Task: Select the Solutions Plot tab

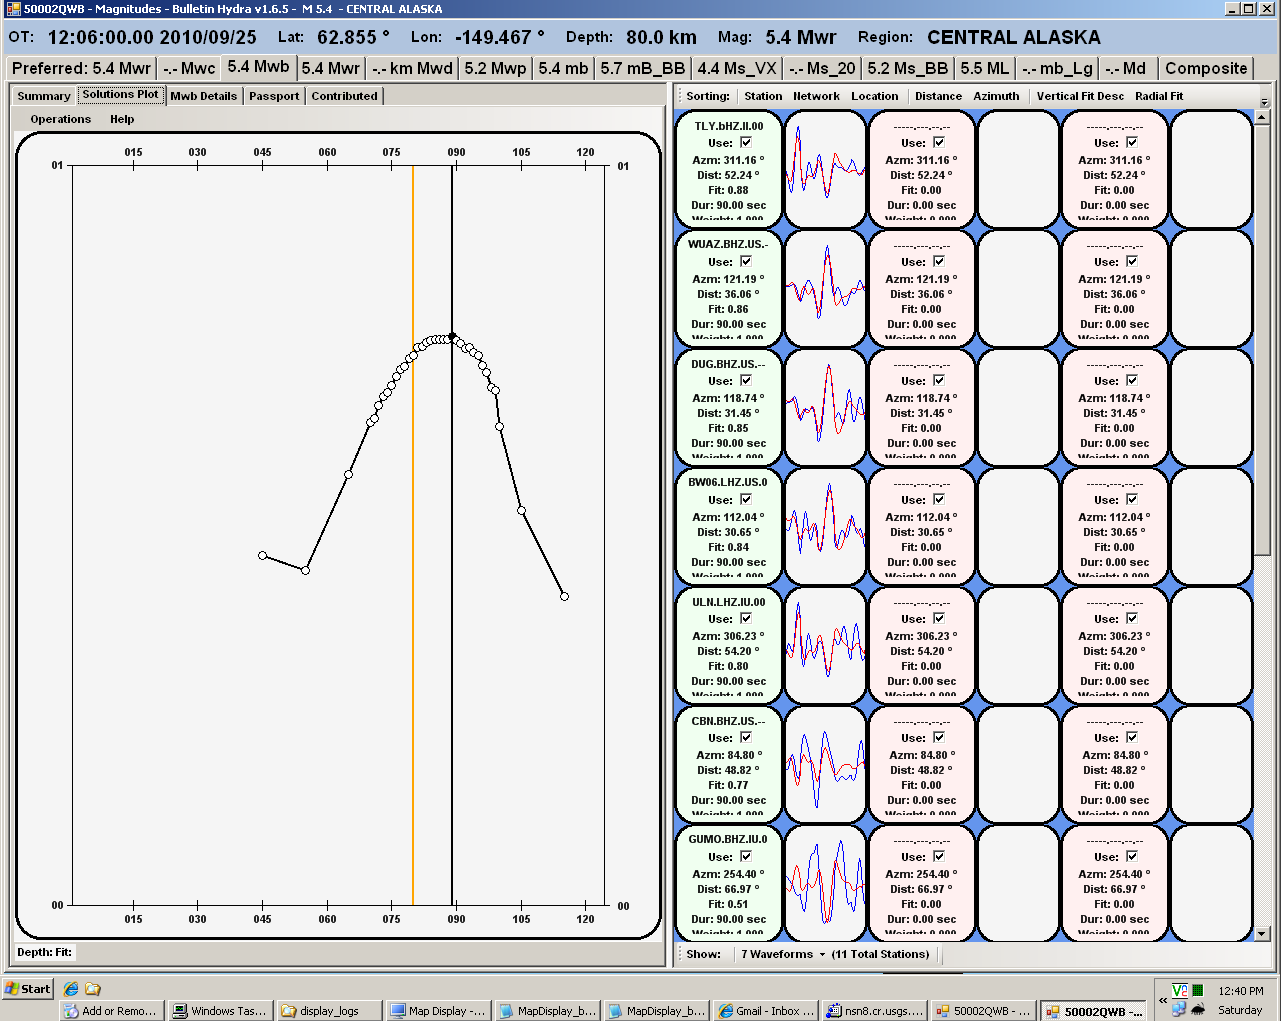Action: (x=121, y=95)
